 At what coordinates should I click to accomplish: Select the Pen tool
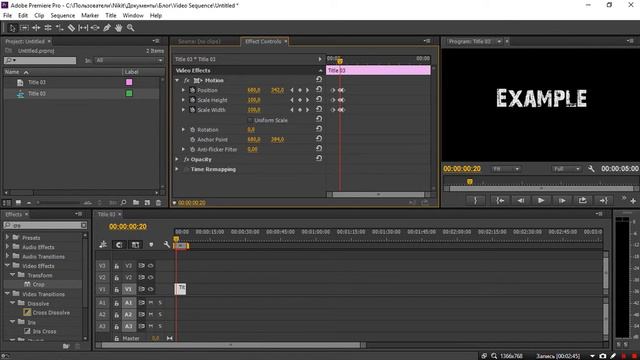coord(107,28)
